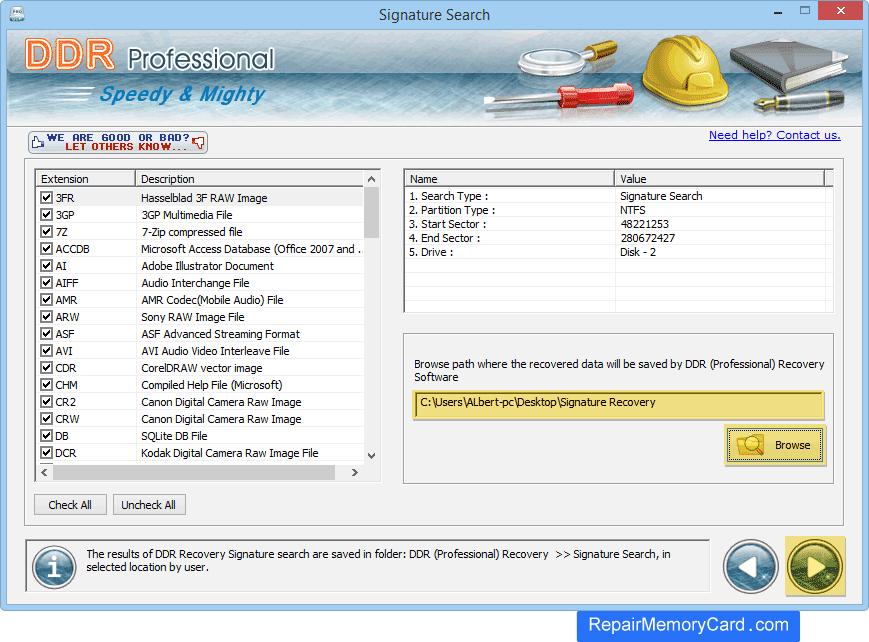Maximize the Signature Search window
The image size is (869, 642).
pyautogui.click(x=805, y=11)
